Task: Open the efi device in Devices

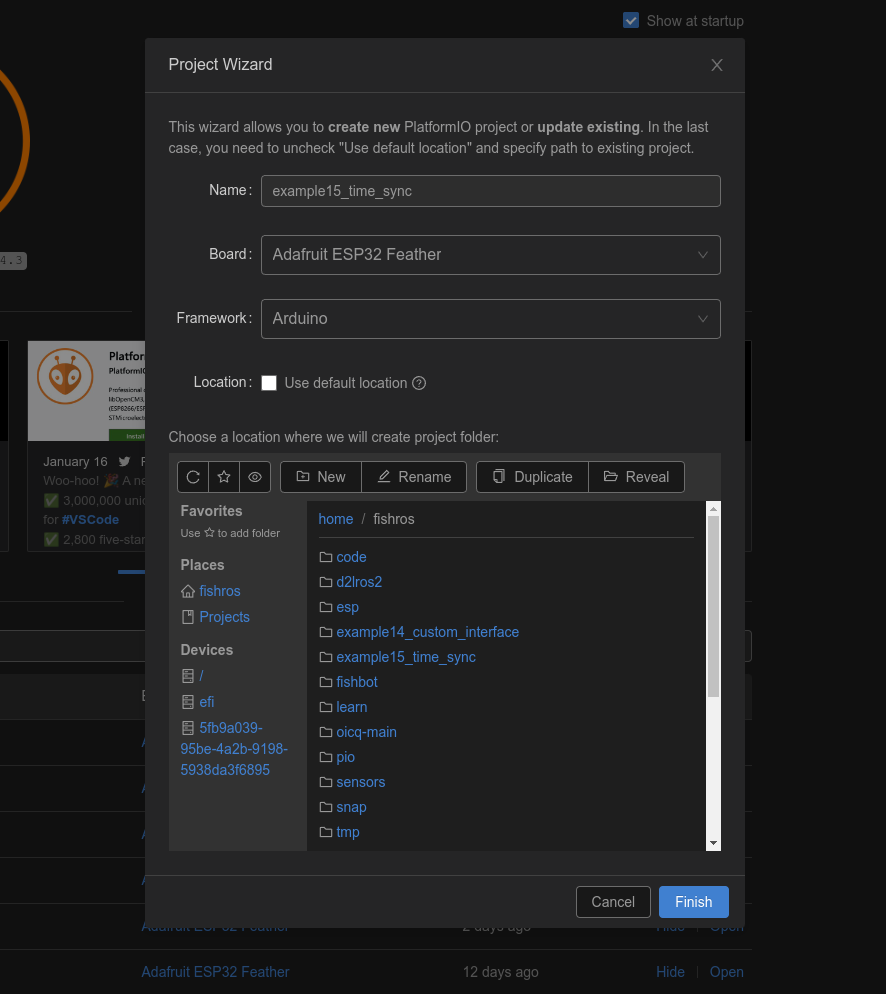Action: 206,702
